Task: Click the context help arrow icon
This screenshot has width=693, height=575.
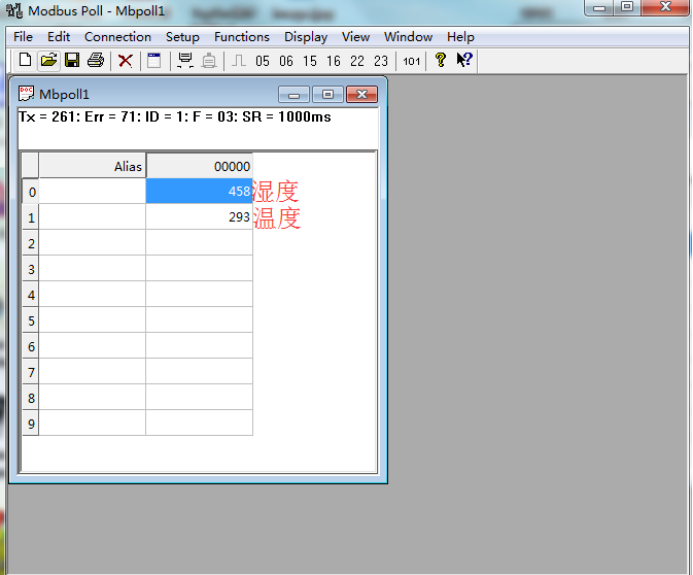Action: point(464,61)
